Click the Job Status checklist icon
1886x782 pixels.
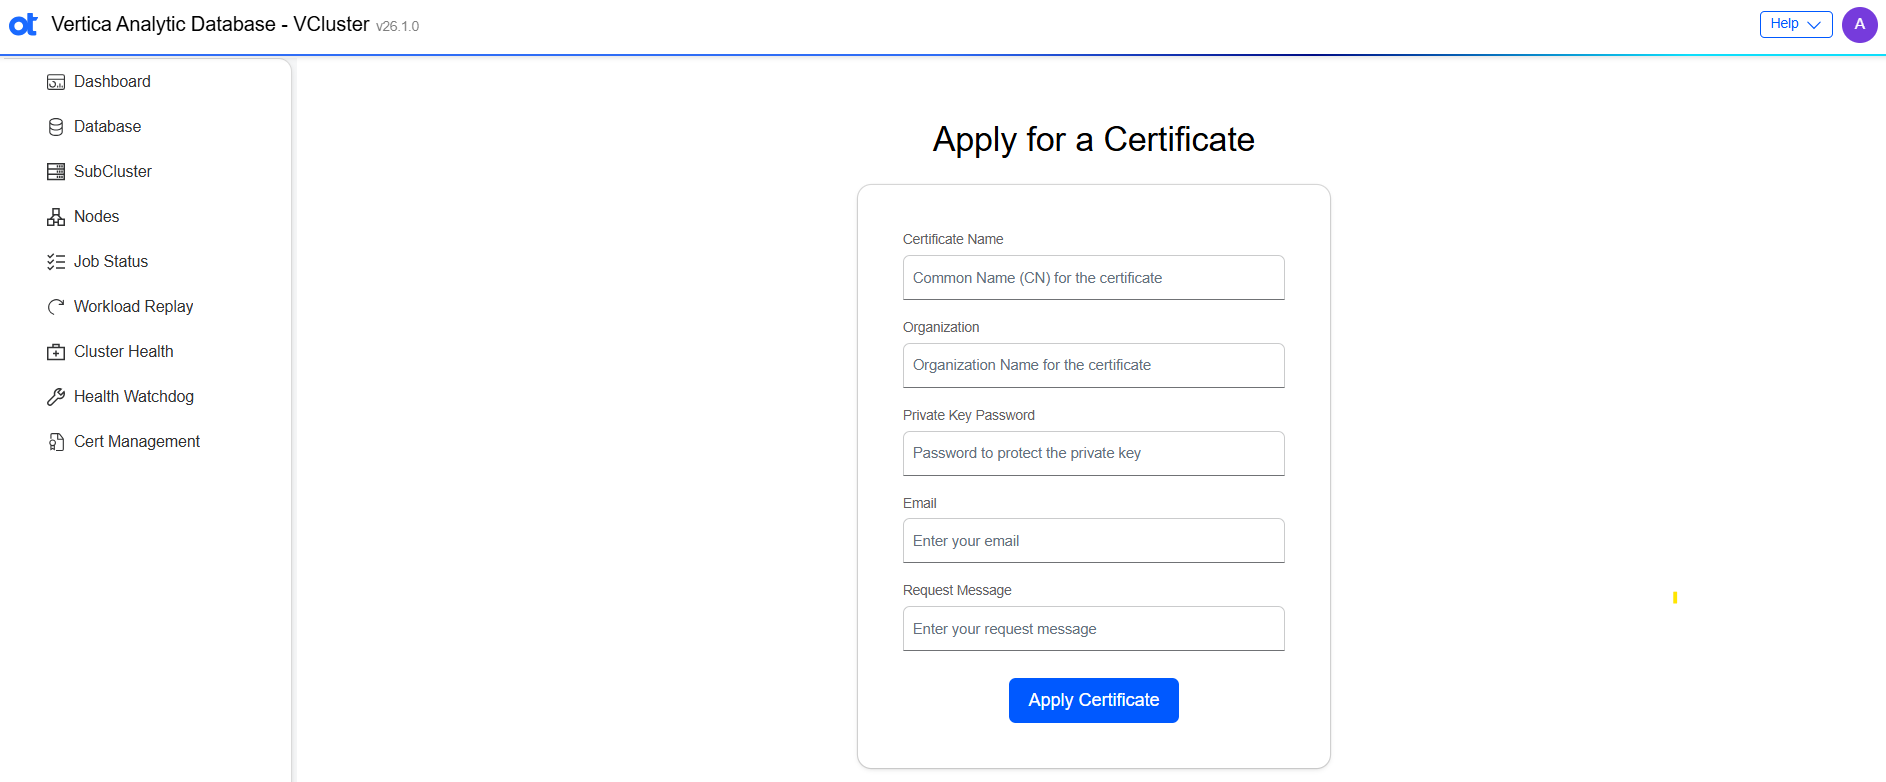(56, 261)
